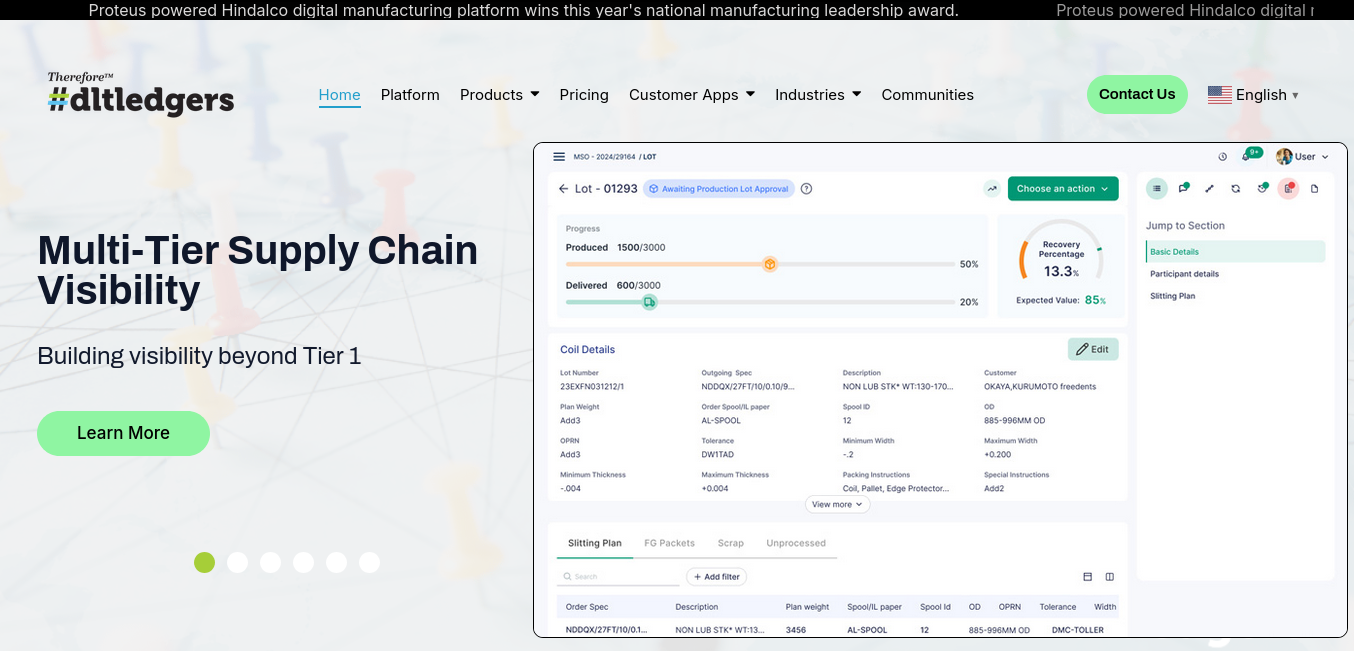This screenshot has width=1366, height=651.
Task: Click the approval check icon with green dot
Action: tap(1262, 188)
